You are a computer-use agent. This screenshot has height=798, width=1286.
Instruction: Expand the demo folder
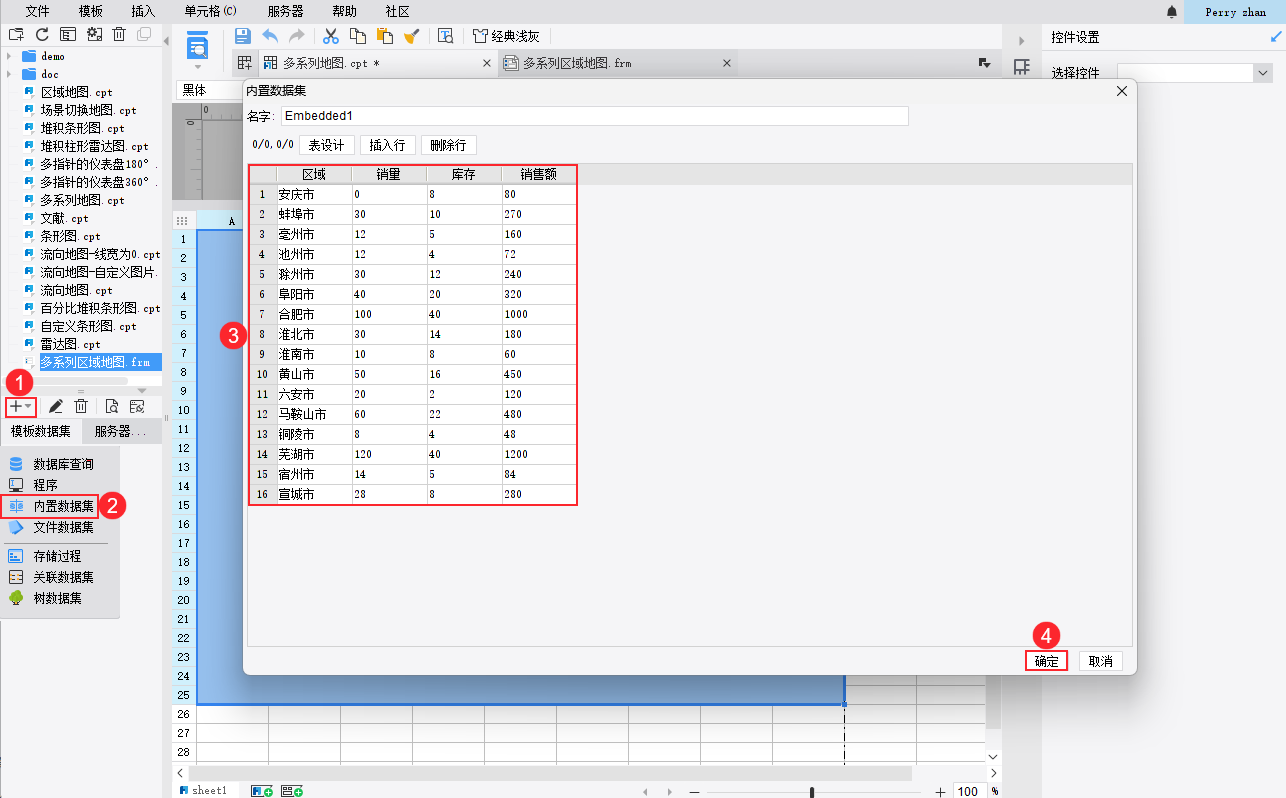[9, 56]
